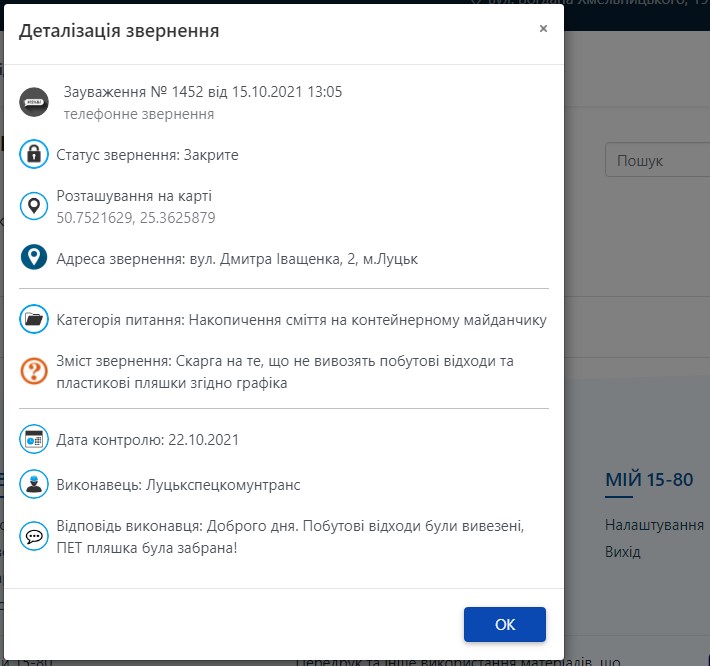Click the folder icon next to Категорія питання
This screenshot has height=666, width=710.
(35, 320)
